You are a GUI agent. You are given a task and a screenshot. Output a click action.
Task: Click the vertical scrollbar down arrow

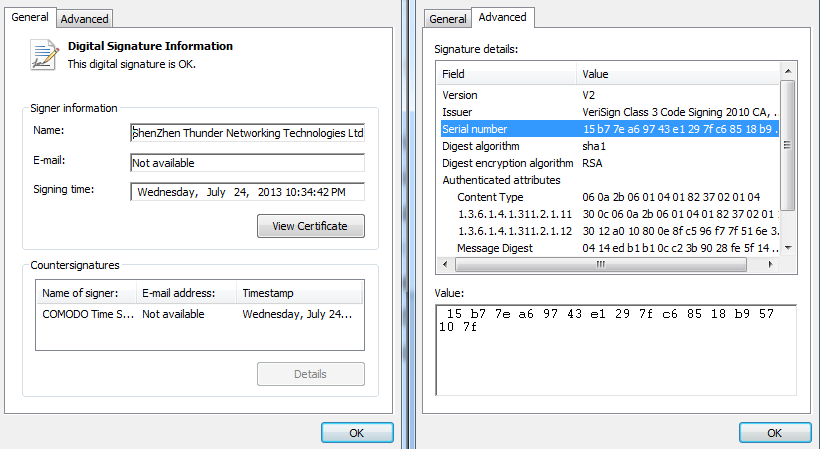coord(788,248)
